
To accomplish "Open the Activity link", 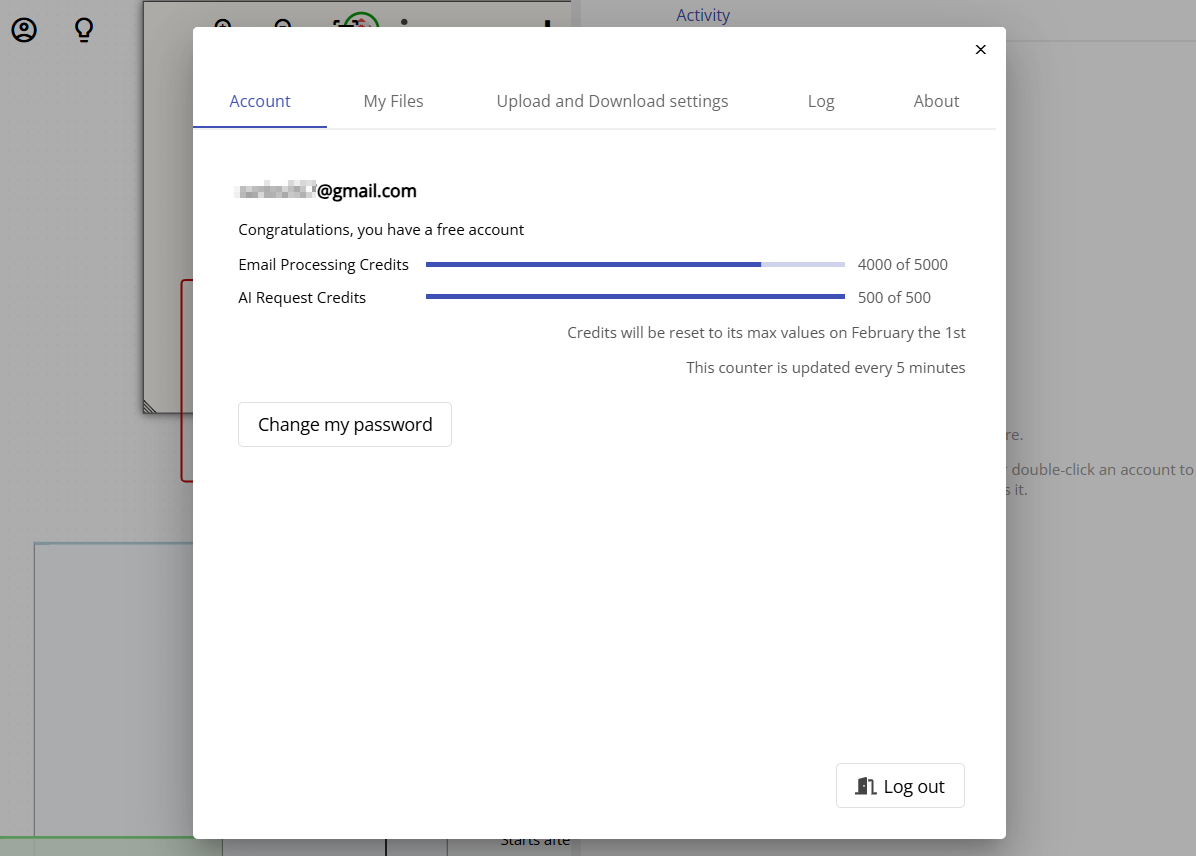I will tap(702, 15).
